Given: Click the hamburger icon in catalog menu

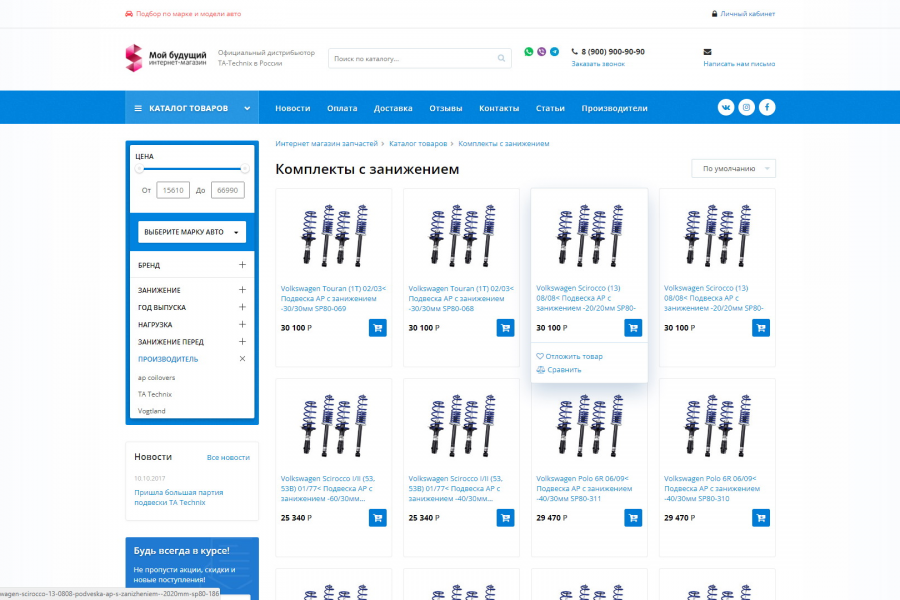Looking at the screenshot, I should pos(138,108).
